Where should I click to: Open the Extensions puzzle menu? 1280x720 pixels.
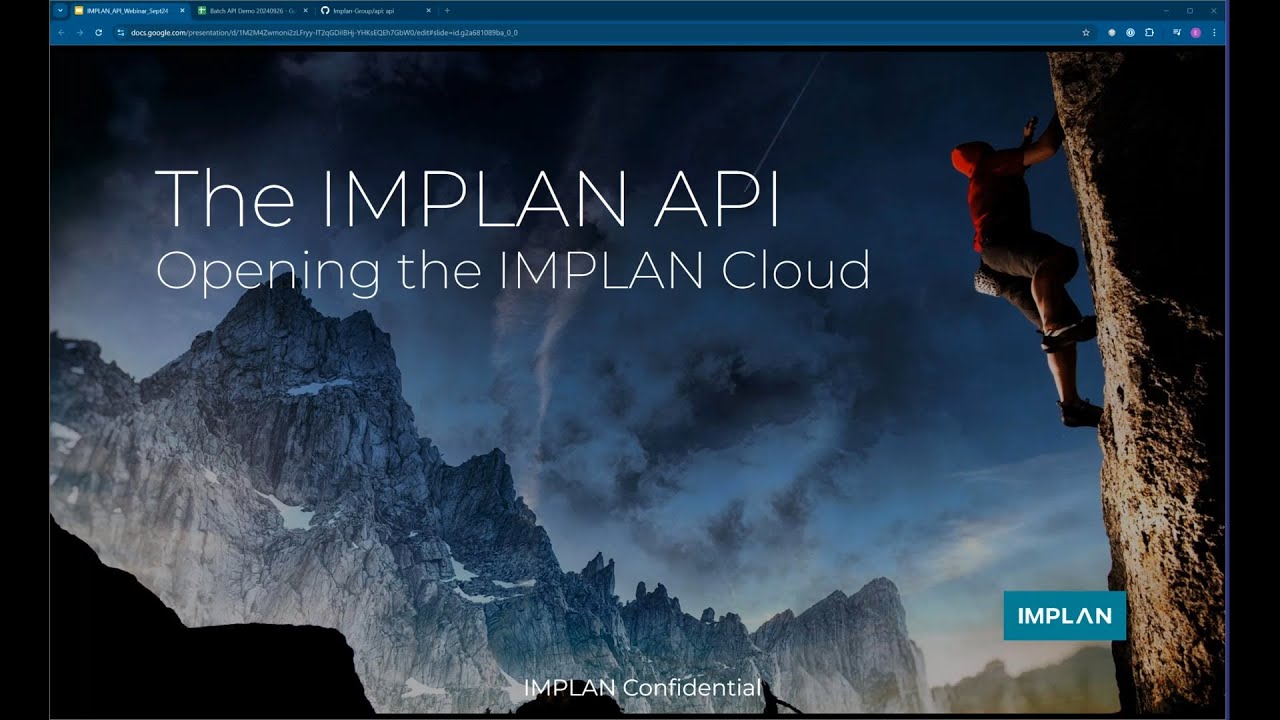(x=1149, y=32)
